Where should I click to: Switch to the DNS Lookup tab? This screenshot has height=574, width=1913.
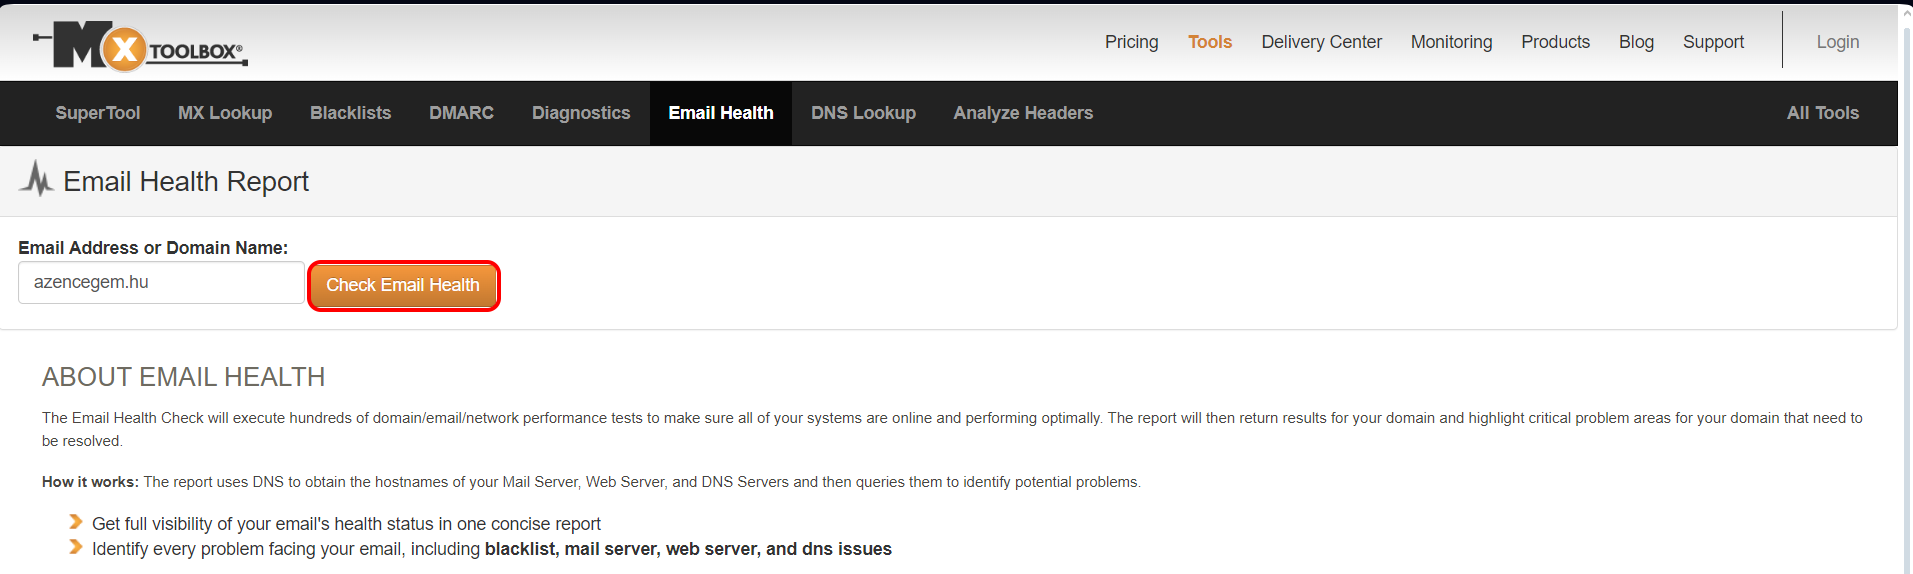pos(863,113)
